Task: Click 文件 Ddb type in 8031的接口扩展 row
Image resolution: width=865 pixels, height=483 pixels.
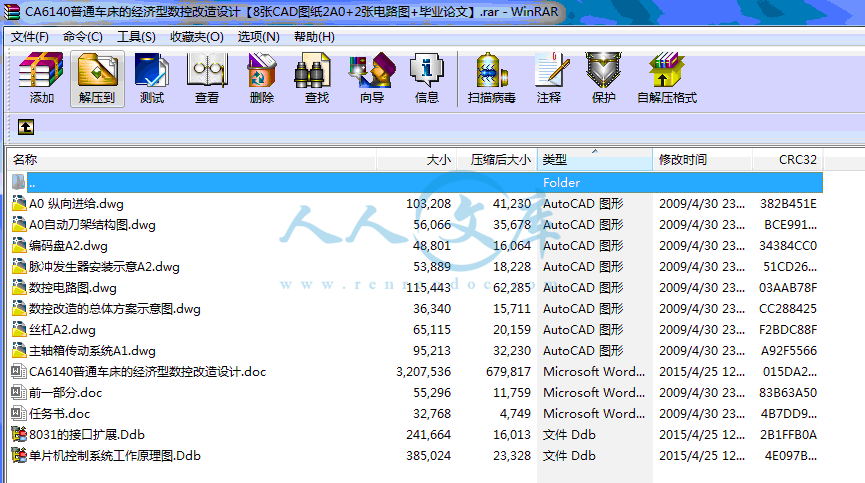Action: click(x=569, y=434)
